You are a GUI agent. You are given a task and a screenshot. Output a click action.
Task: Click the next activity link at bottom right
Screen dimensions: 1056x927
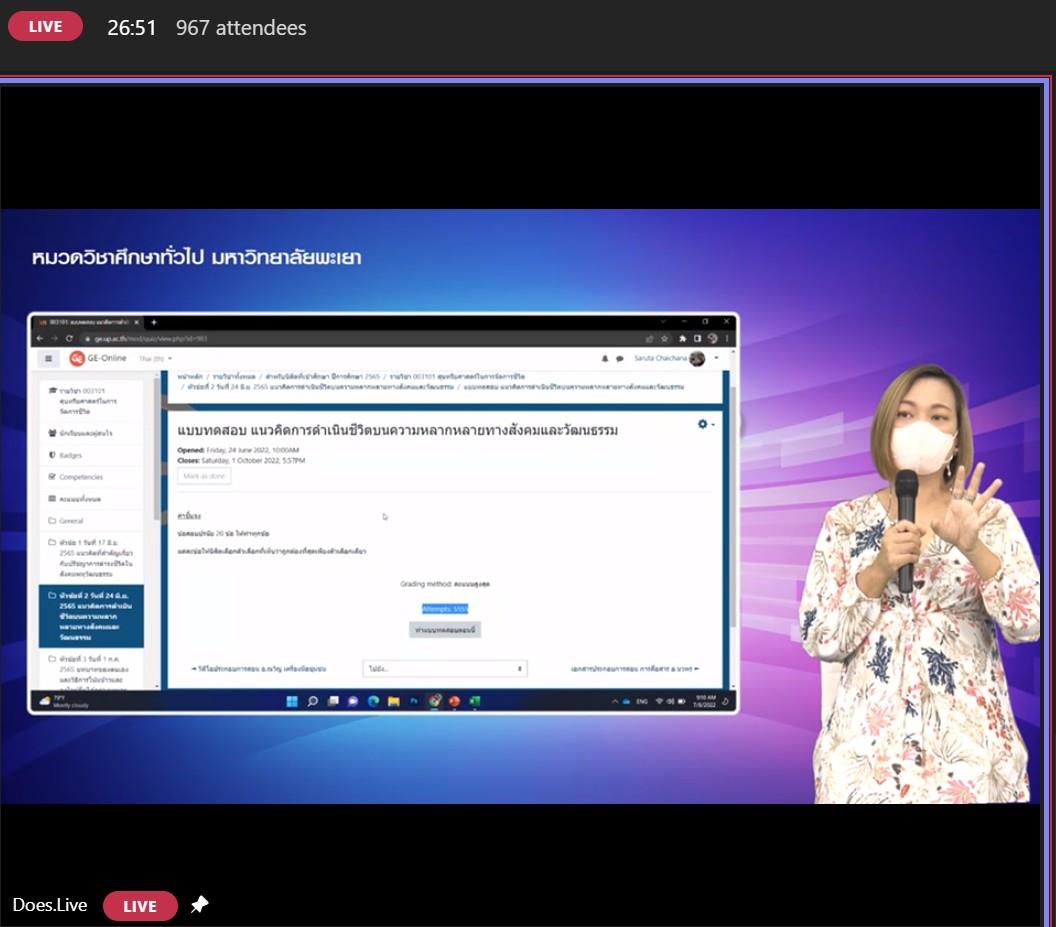(x=635, y=668)
